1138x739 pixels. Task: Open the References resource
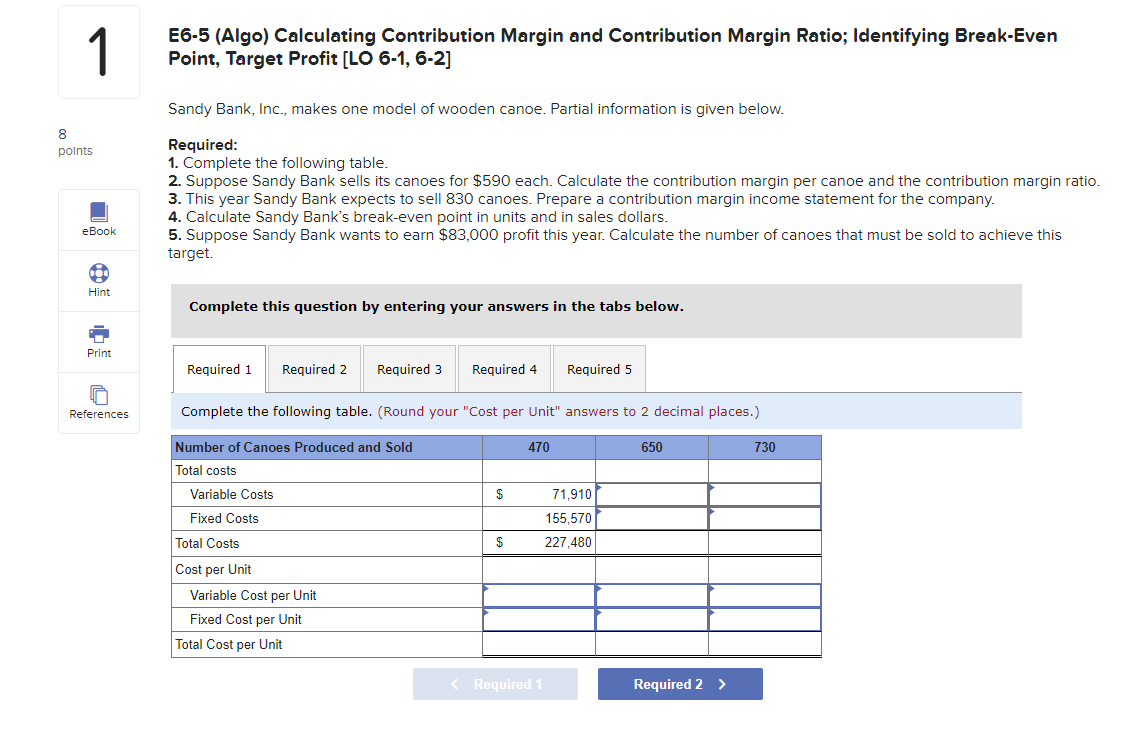pyautogui.click(x=98, y=402)
